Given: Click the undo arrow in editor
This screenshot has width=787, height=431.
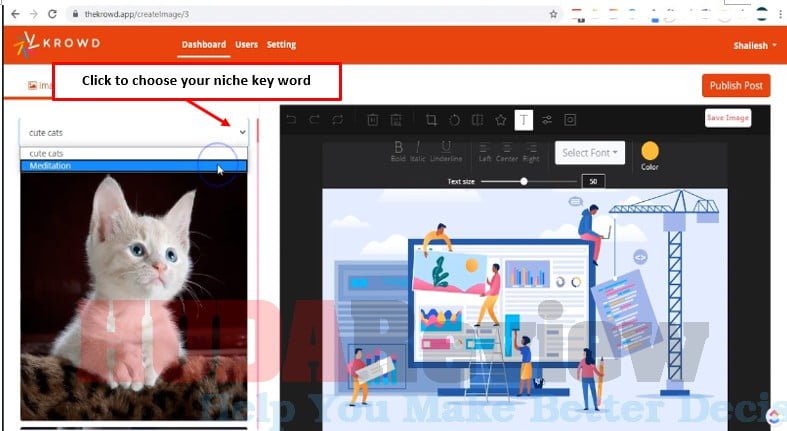Looking at the screenshot, I should point(291,120).
